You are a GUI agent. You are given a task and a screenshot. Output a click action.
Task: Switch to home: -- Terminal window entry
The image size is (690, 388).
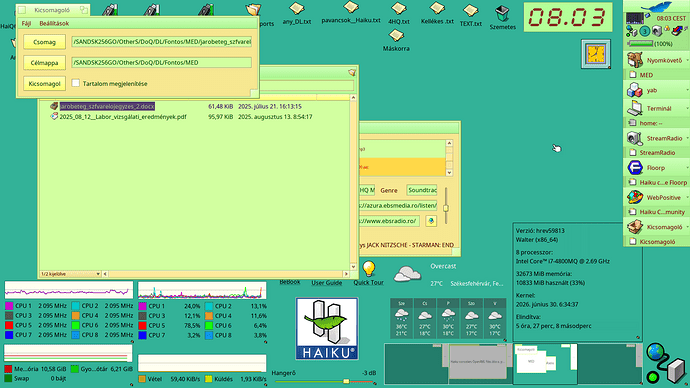(x=656, y=123)
